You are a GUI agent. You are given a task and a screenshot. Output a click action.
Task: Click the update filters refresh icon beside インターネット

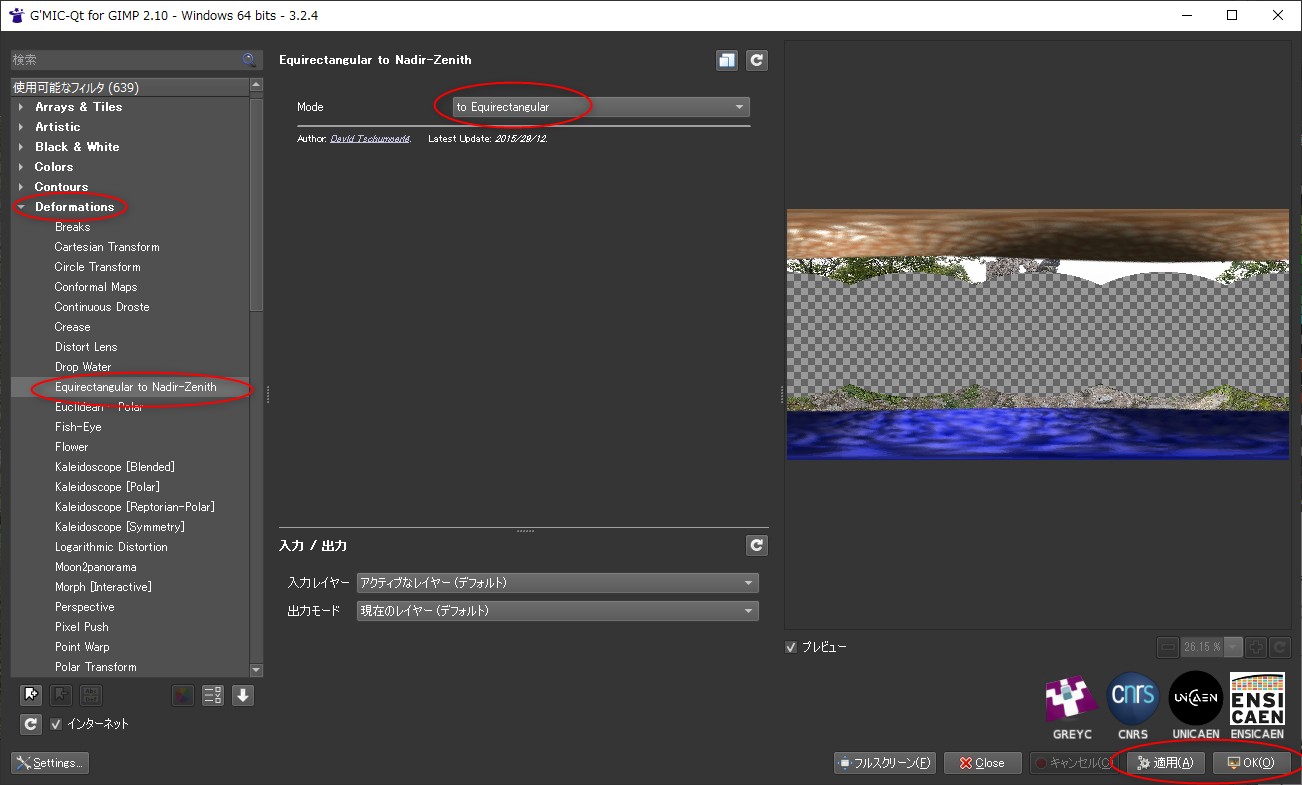coord(31,724)
